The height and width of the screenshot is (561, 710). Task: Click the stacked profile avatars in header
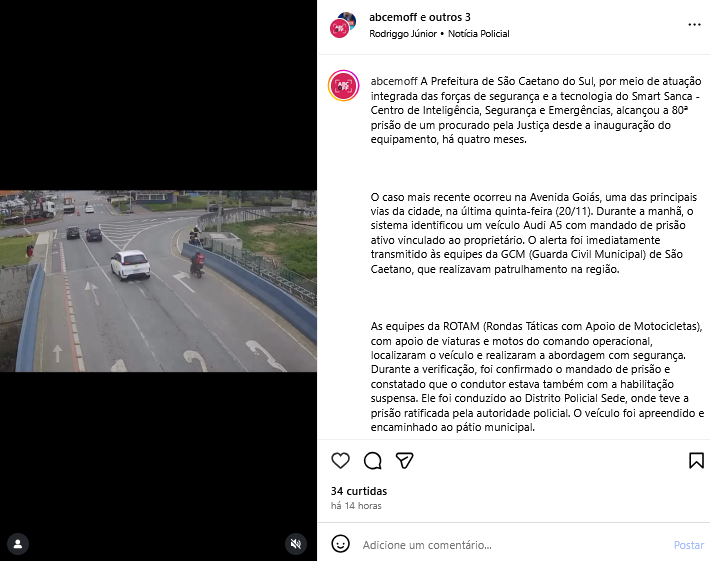(x=343, y=25)
